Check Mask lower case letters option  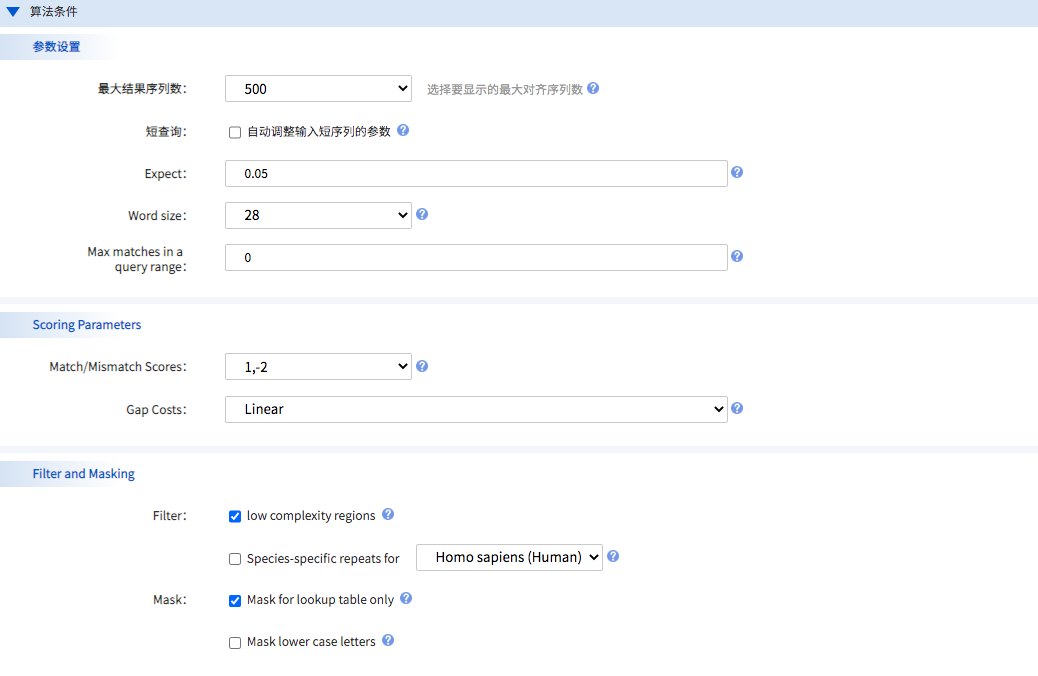click(235, 642)
